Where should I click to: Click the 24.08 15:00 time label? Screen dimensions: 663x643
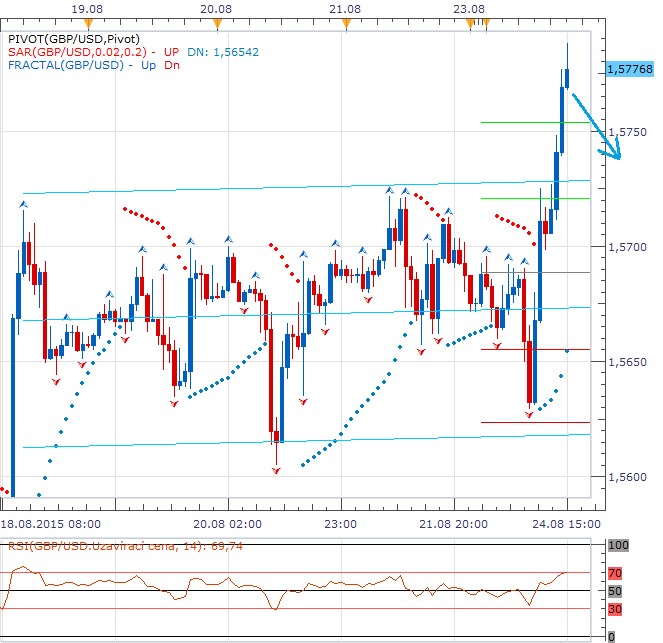[x=569, y=522]
